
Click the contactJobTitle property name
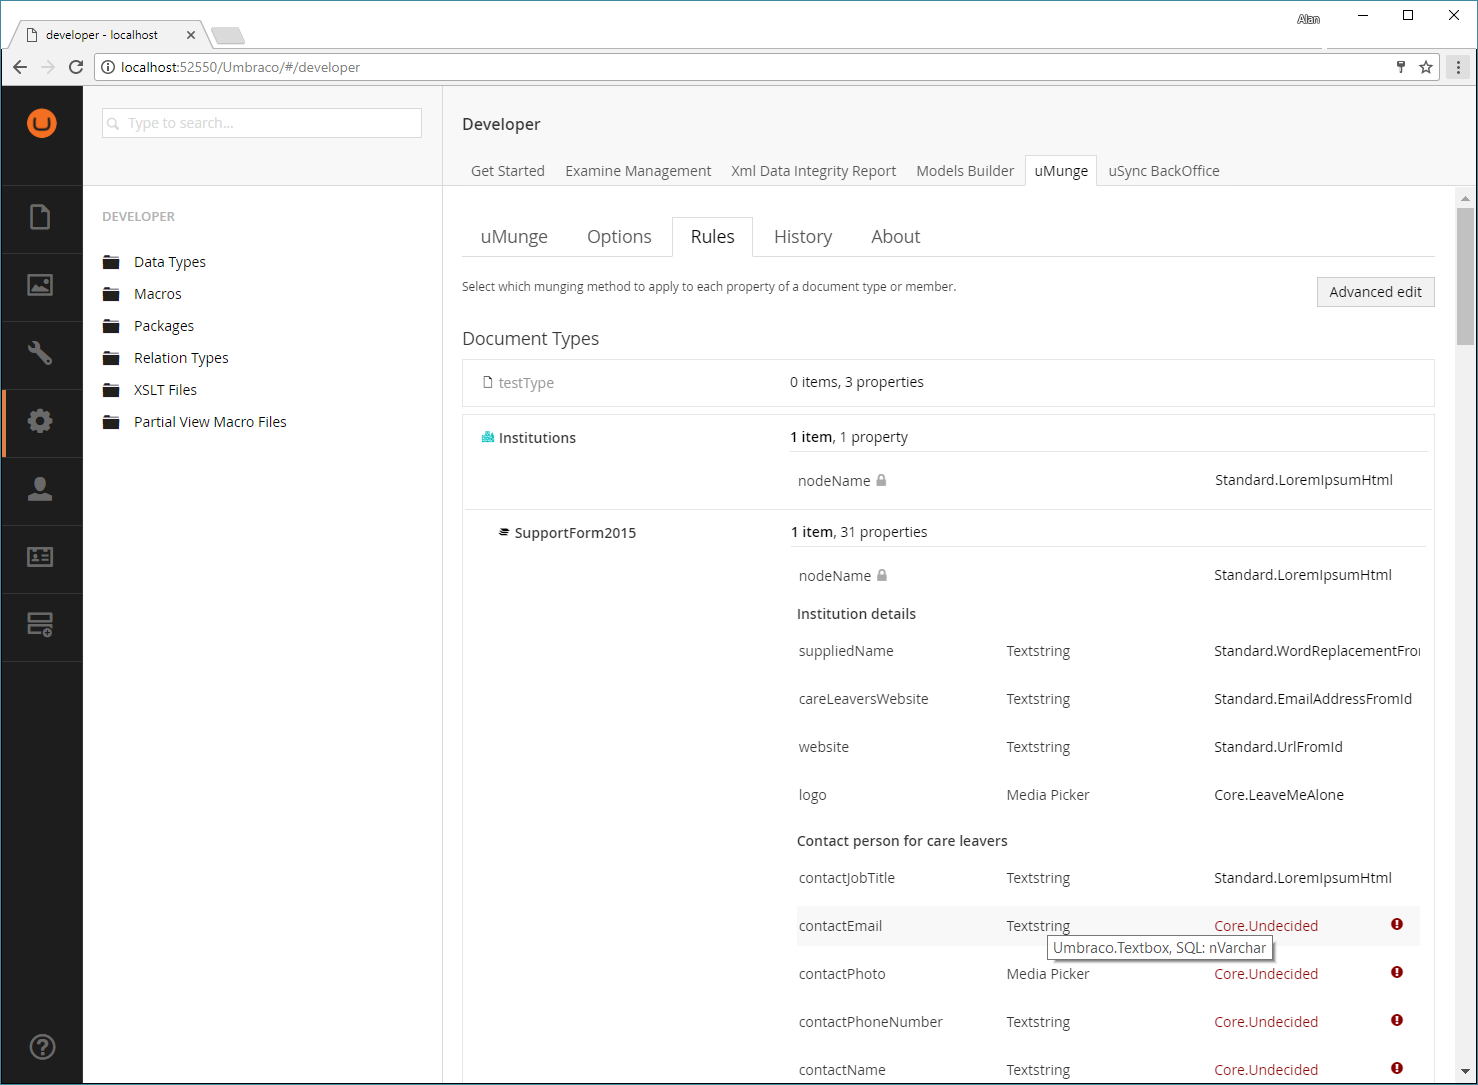tap(847, 878)
